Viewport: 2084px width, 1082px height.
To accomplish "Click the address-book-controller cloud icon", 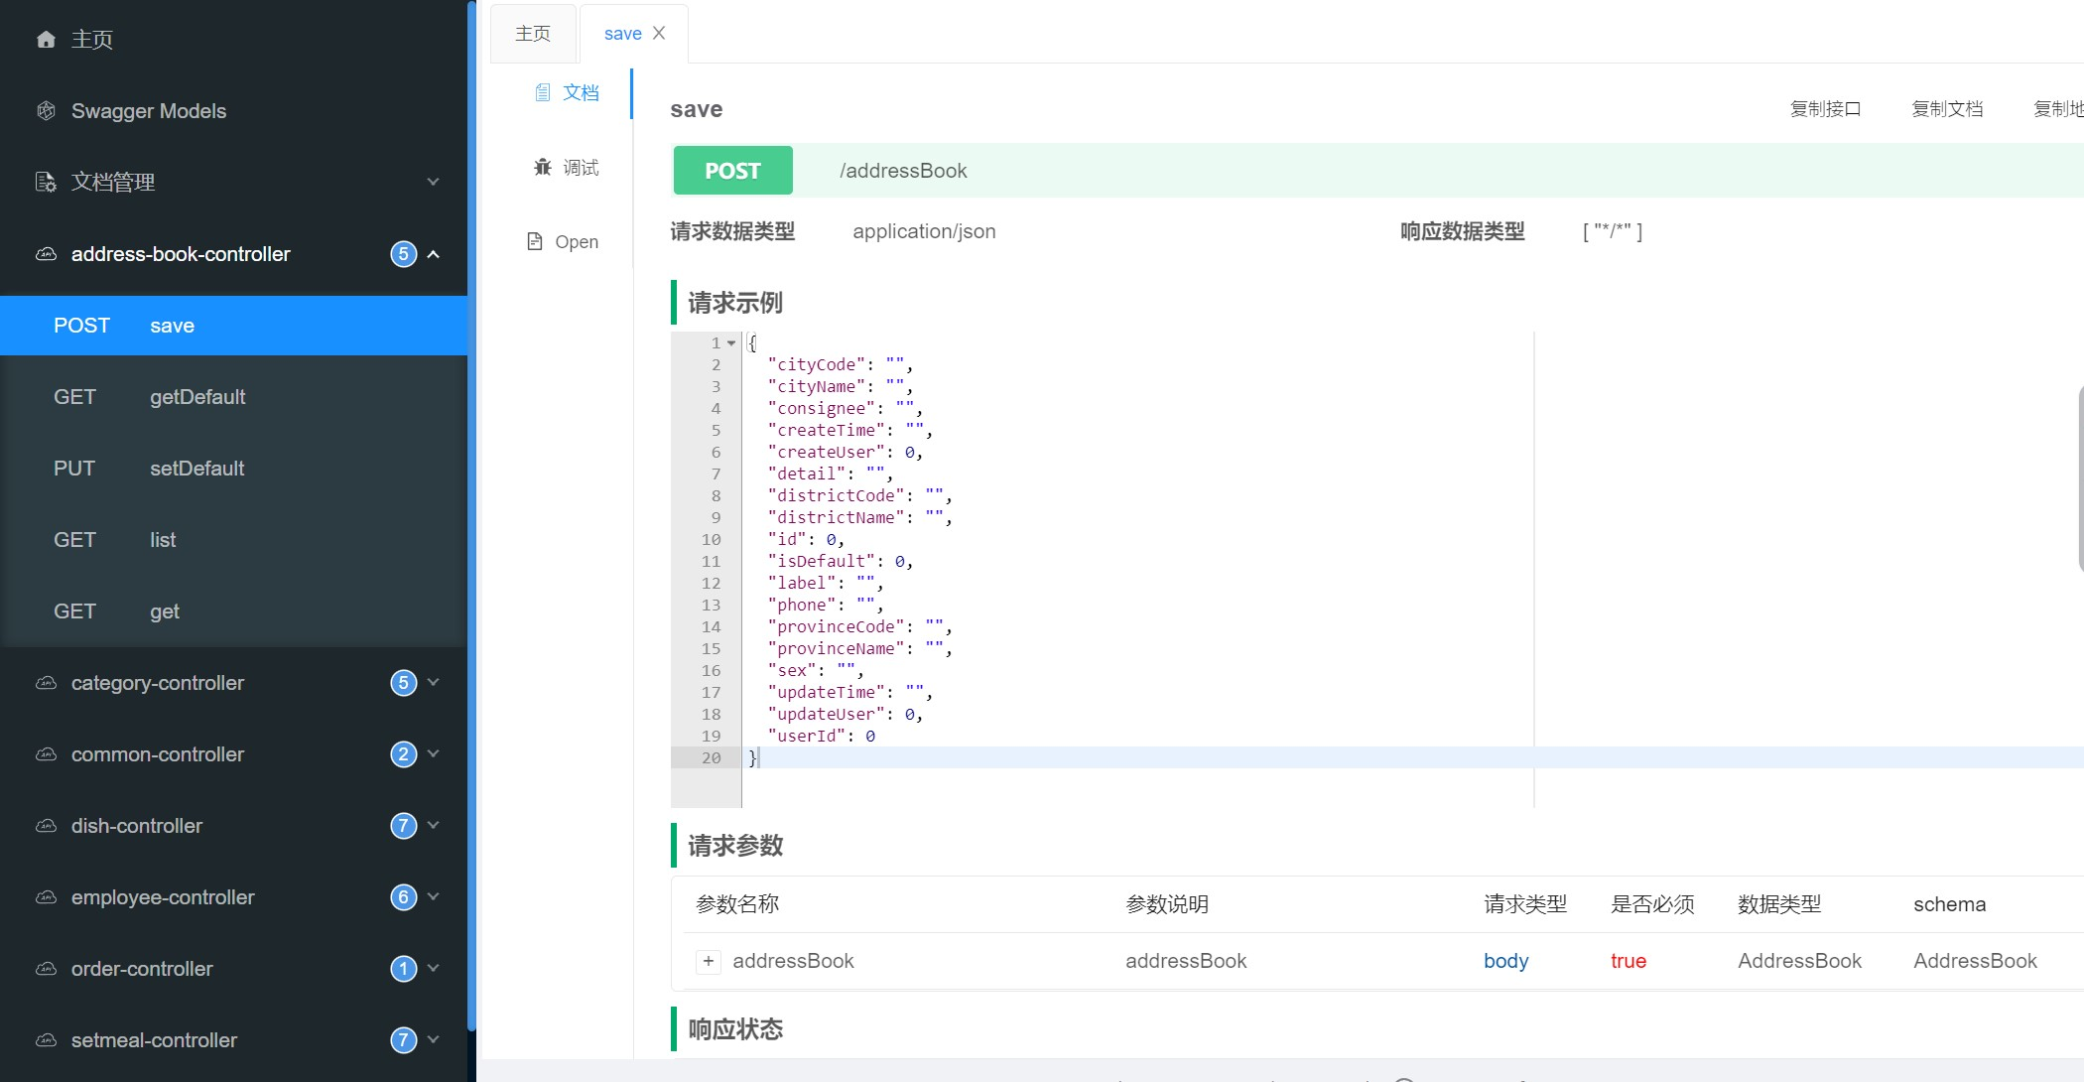I will (46, 254).
